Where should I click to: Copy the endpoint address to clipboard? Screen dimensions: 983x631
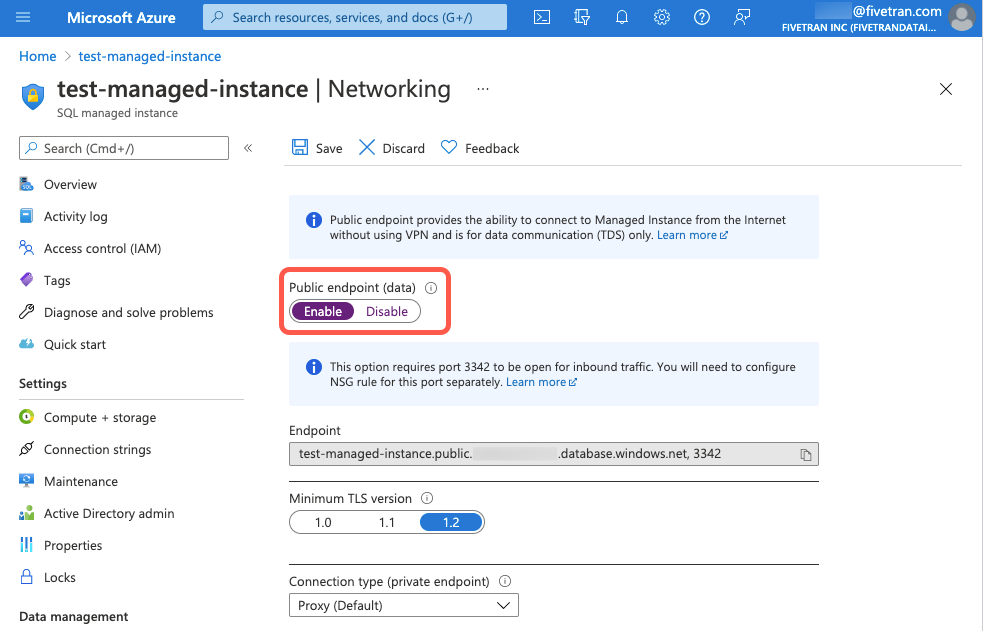[x=806, y=454]
